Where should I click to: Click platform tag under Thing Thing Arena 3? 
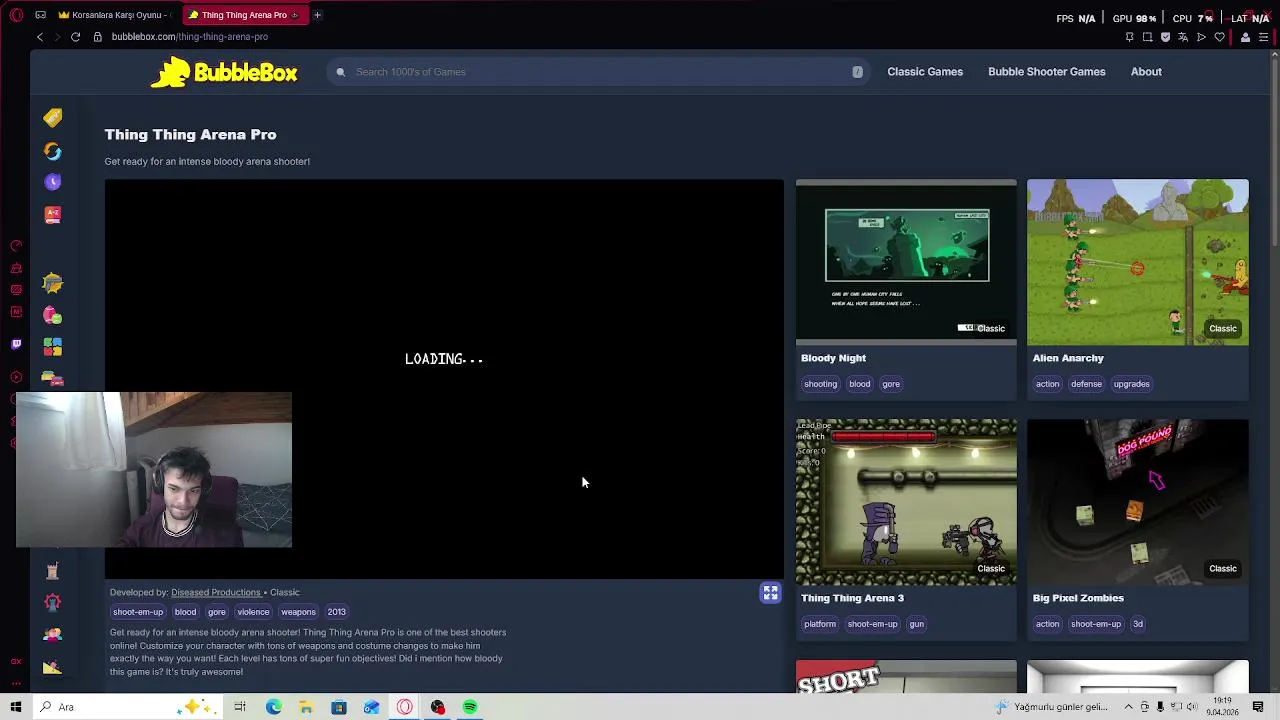coord(820,624)
